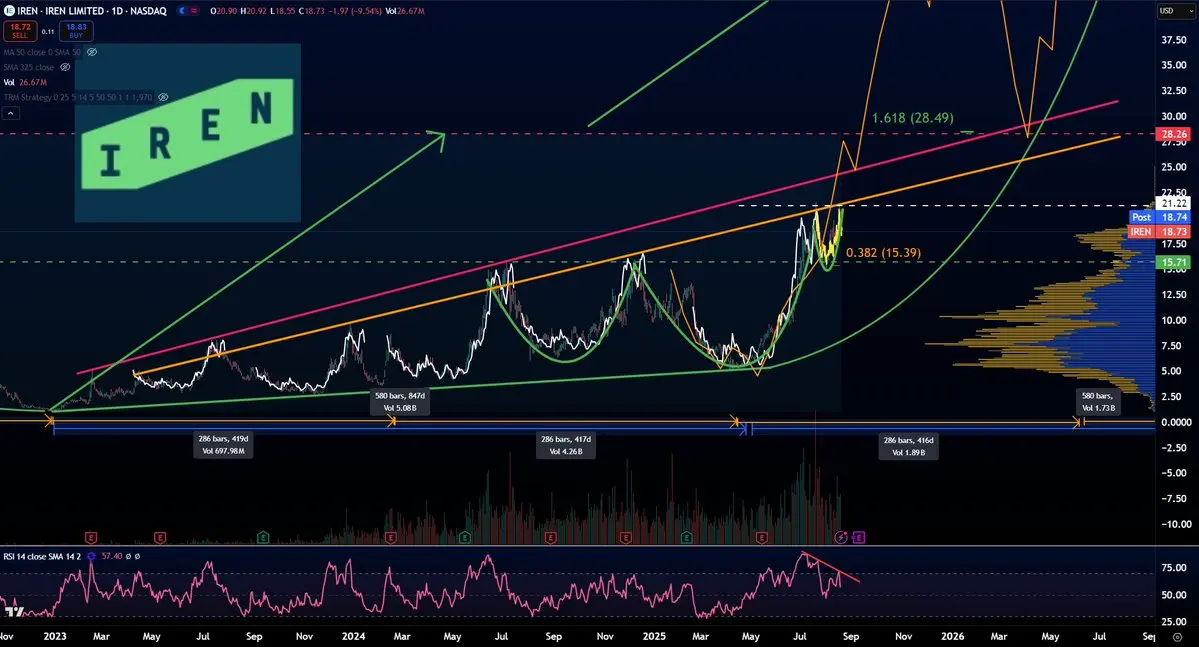
Task: Click the IREN green logo image on chart
Action: pyautogui.click(x=188, y=133)
